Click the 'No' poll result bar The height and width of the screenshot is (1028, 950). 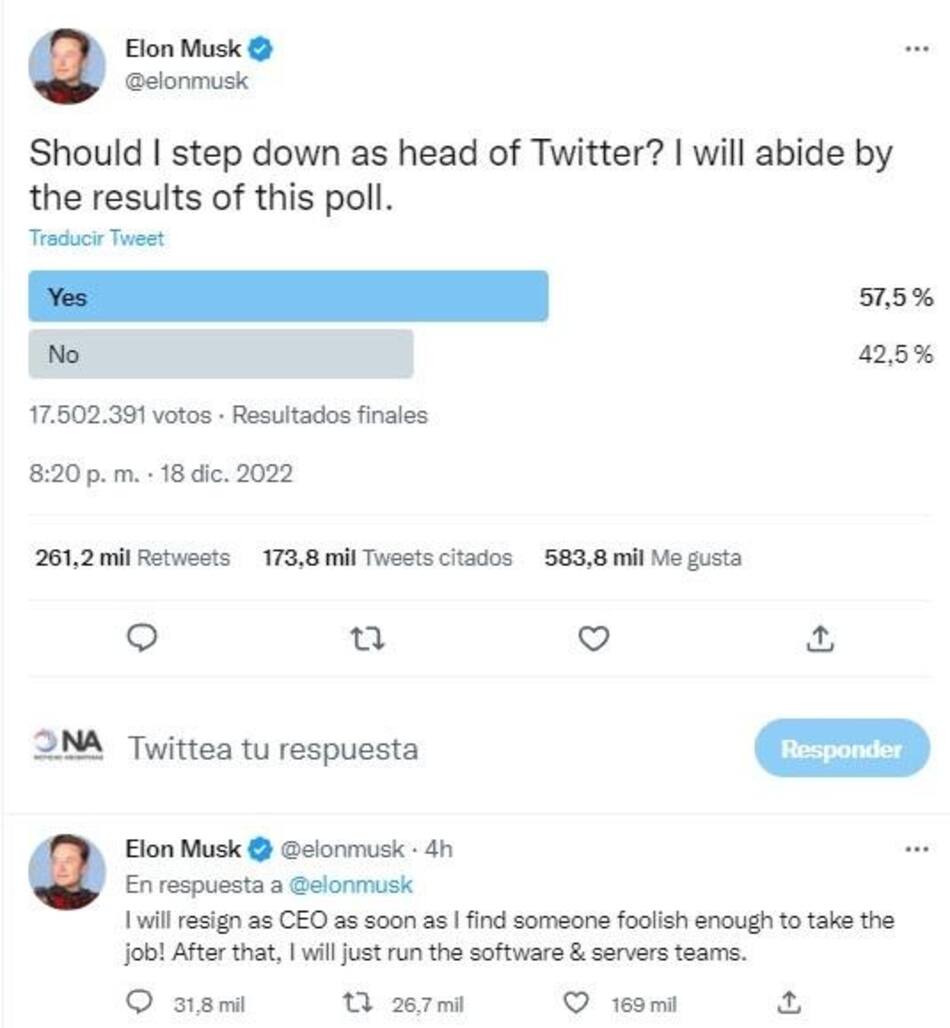(x=220, y=354)
